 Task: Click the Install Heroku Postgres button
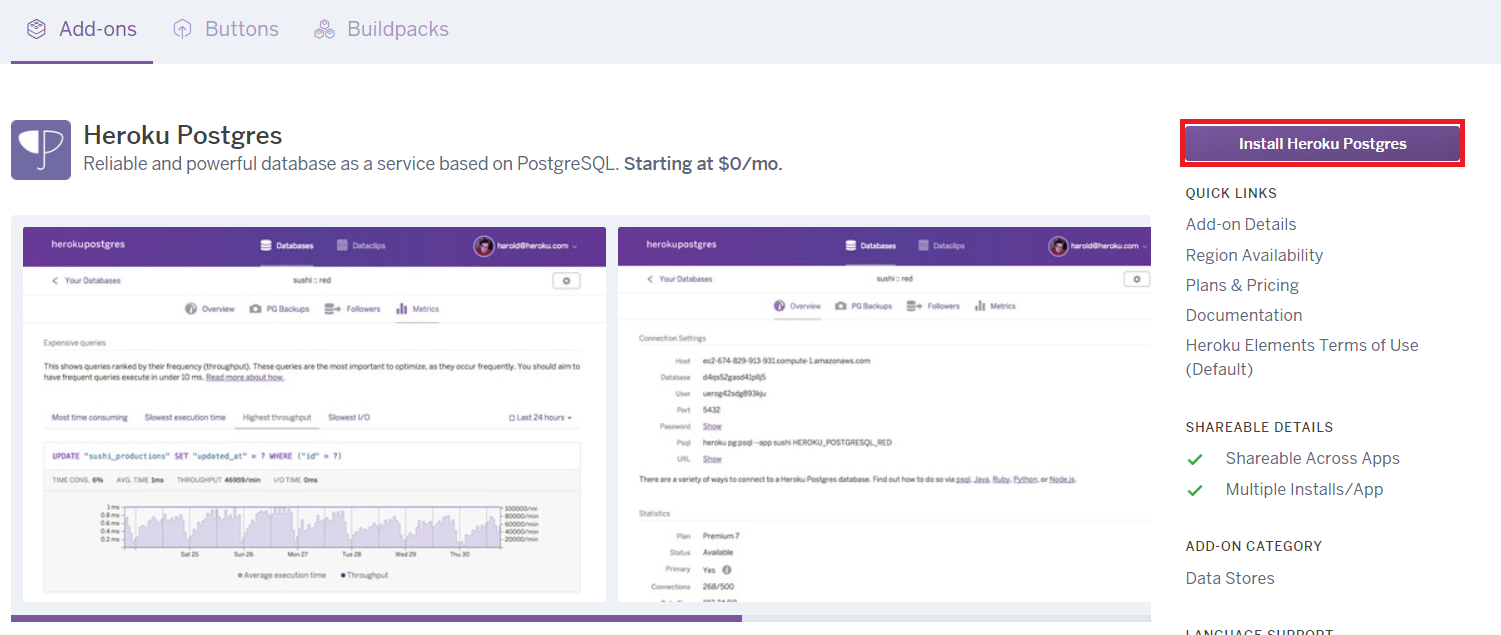tap(1322, 144)
